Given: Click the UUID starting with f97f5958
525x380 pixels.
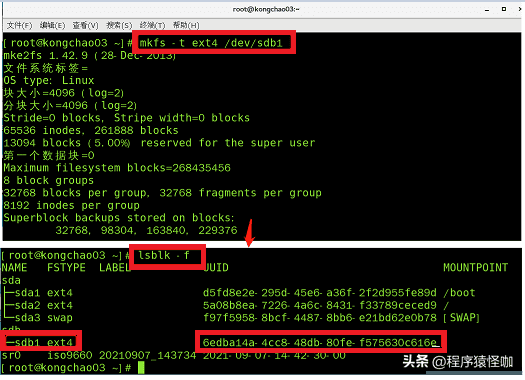Looking at the screenshot, I should point(320,318).
